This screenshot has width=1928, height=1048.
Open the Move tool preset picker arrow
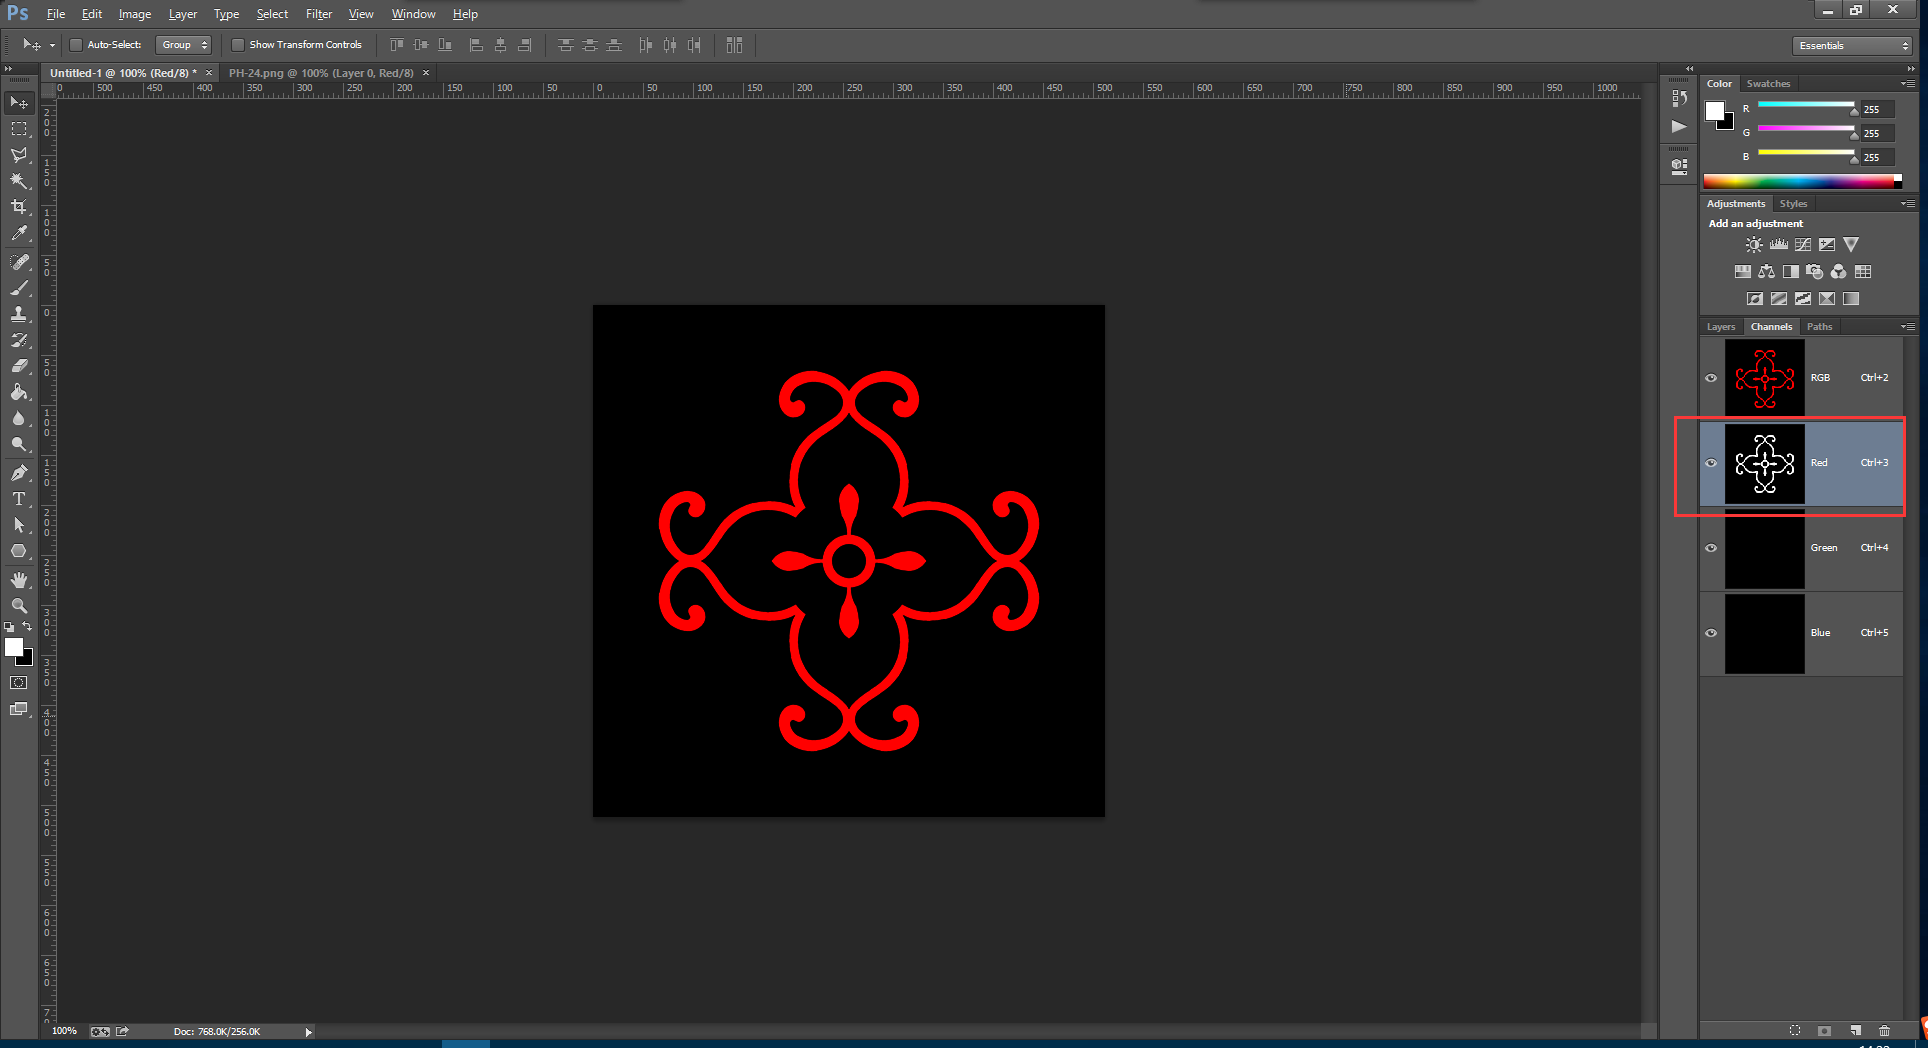52,45
